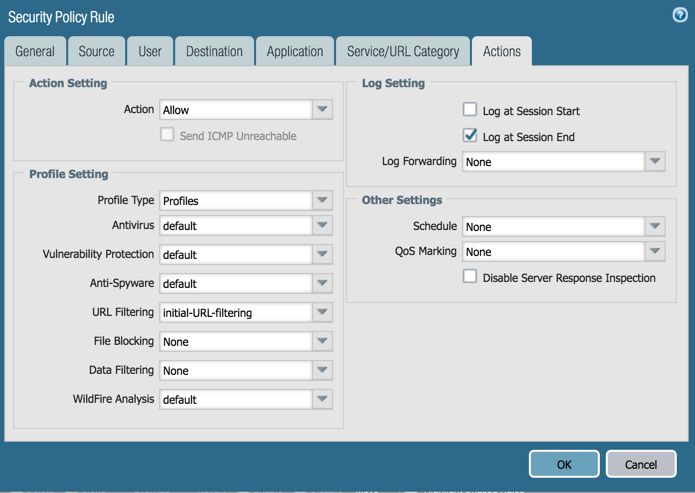Click the Log Forwarding value field
This screenshot has width=695, height=493.
pos(554,161)
